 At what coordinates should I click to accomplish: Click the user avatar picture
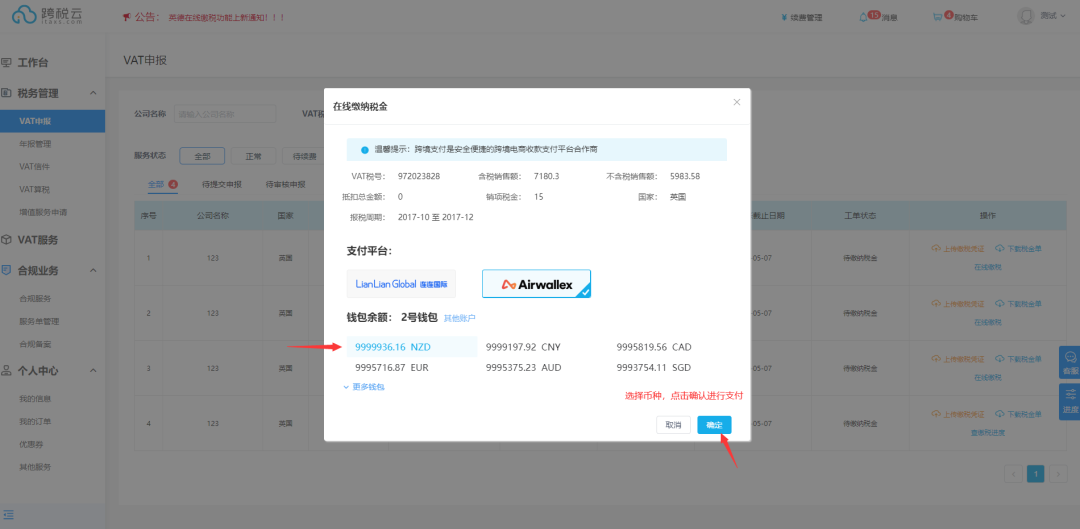(1026, 17)
